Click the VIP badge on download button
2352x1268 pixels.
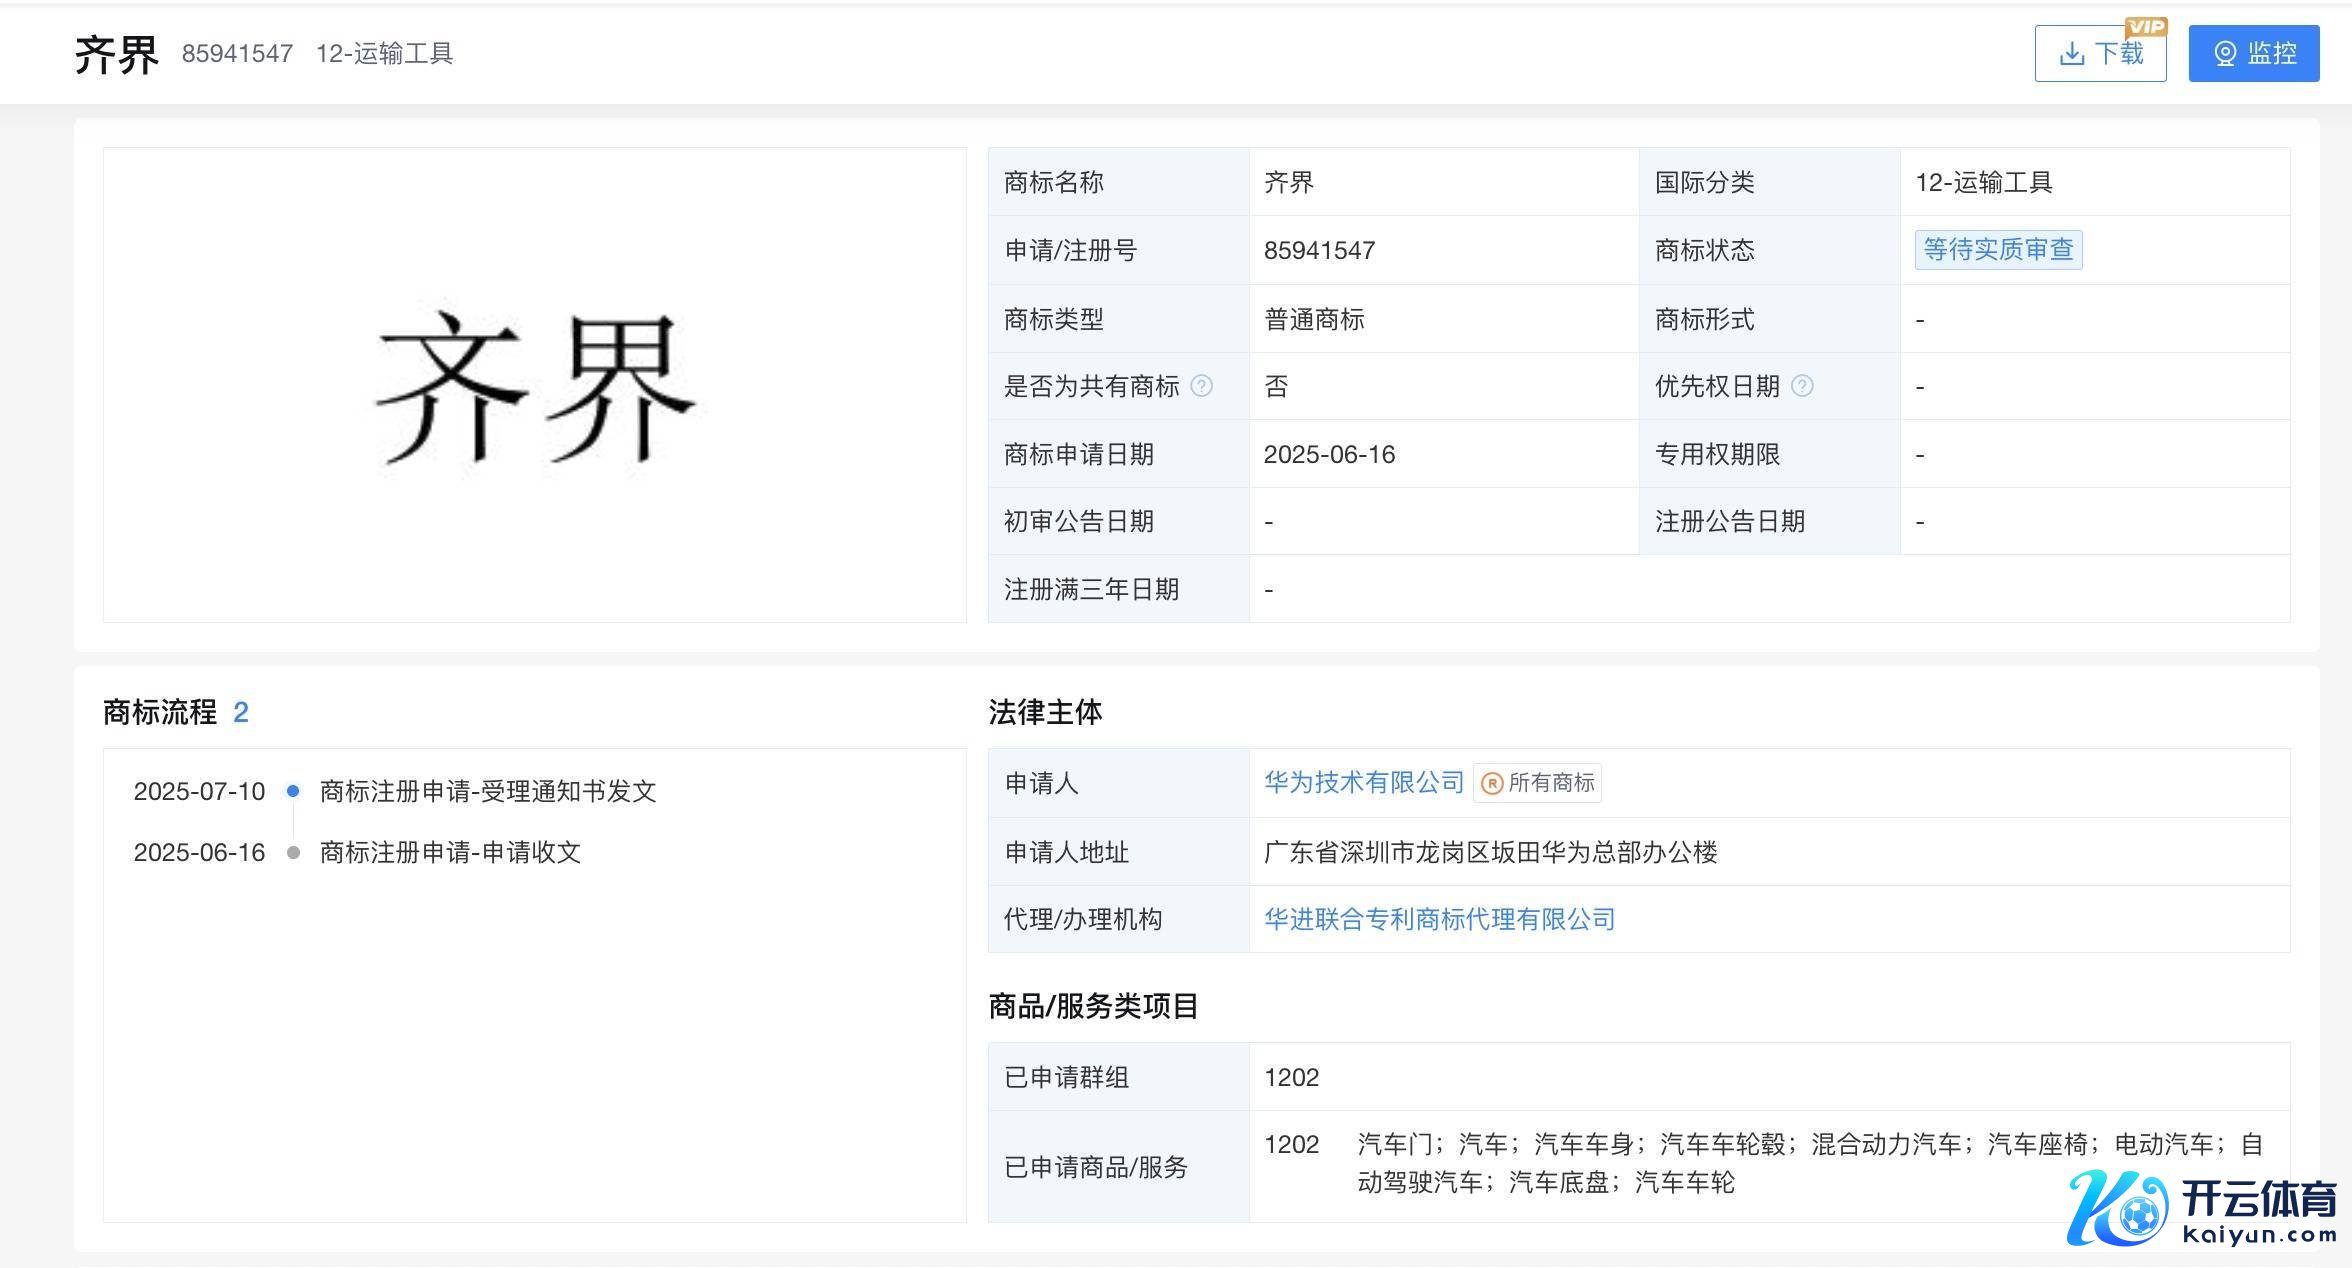[2146, 27]
